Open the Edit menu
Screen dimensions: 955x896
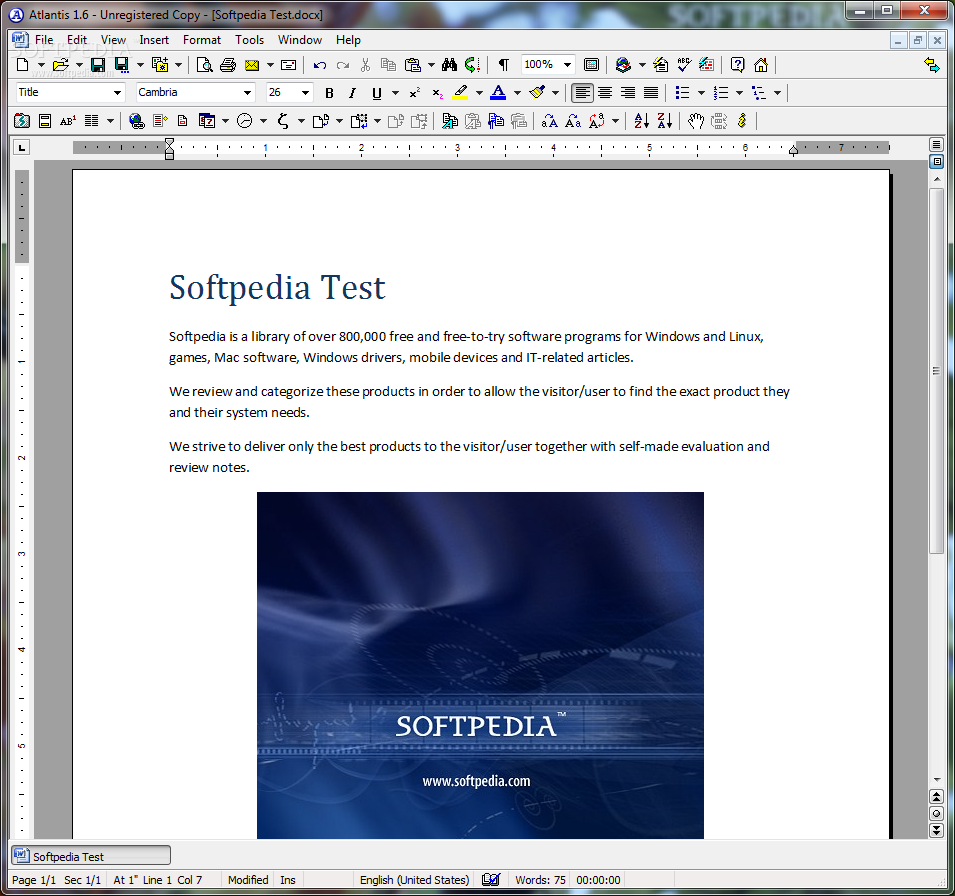77,40
